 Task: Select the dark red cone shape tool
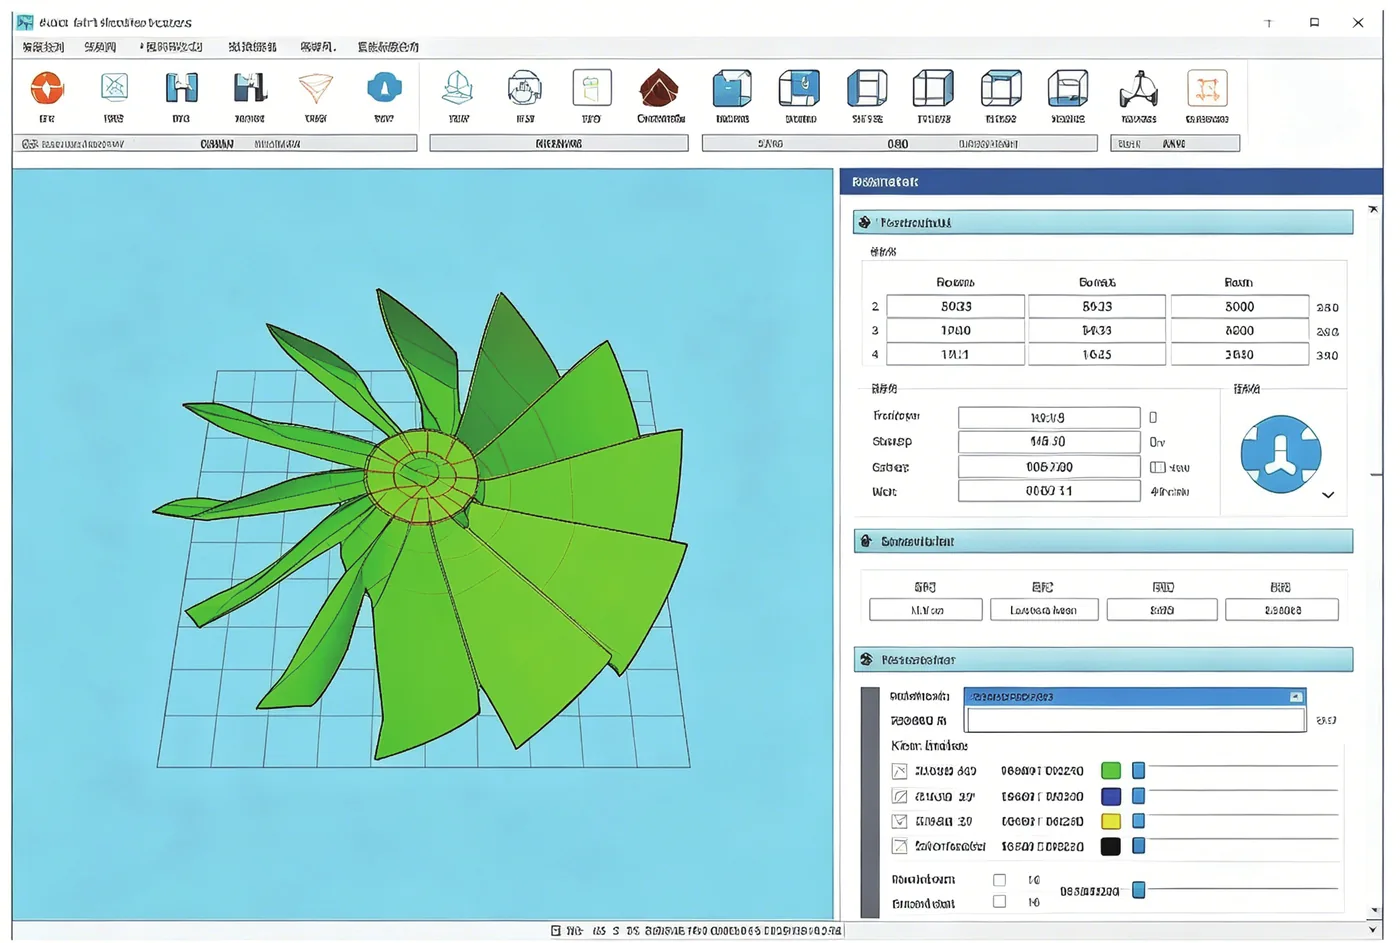pyautogui.click(x=659, y=89)
